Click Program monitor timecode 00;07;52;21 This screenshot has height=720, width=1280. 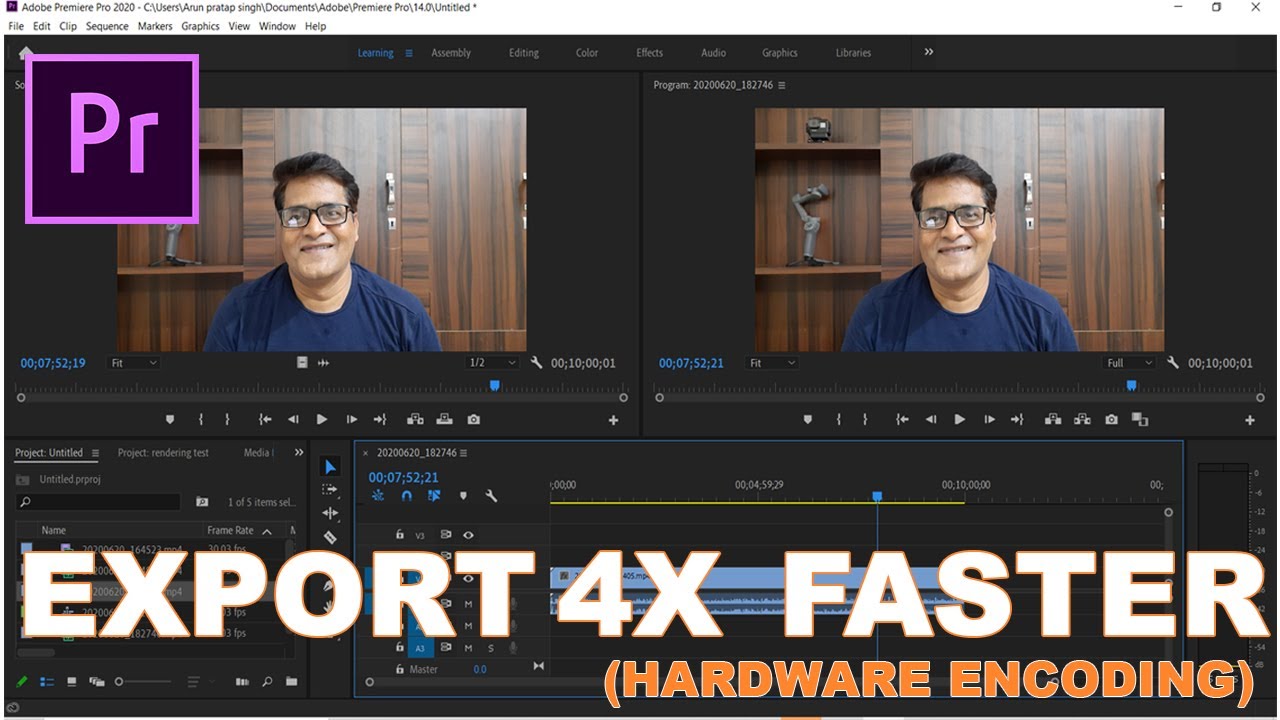coord(691,363)
